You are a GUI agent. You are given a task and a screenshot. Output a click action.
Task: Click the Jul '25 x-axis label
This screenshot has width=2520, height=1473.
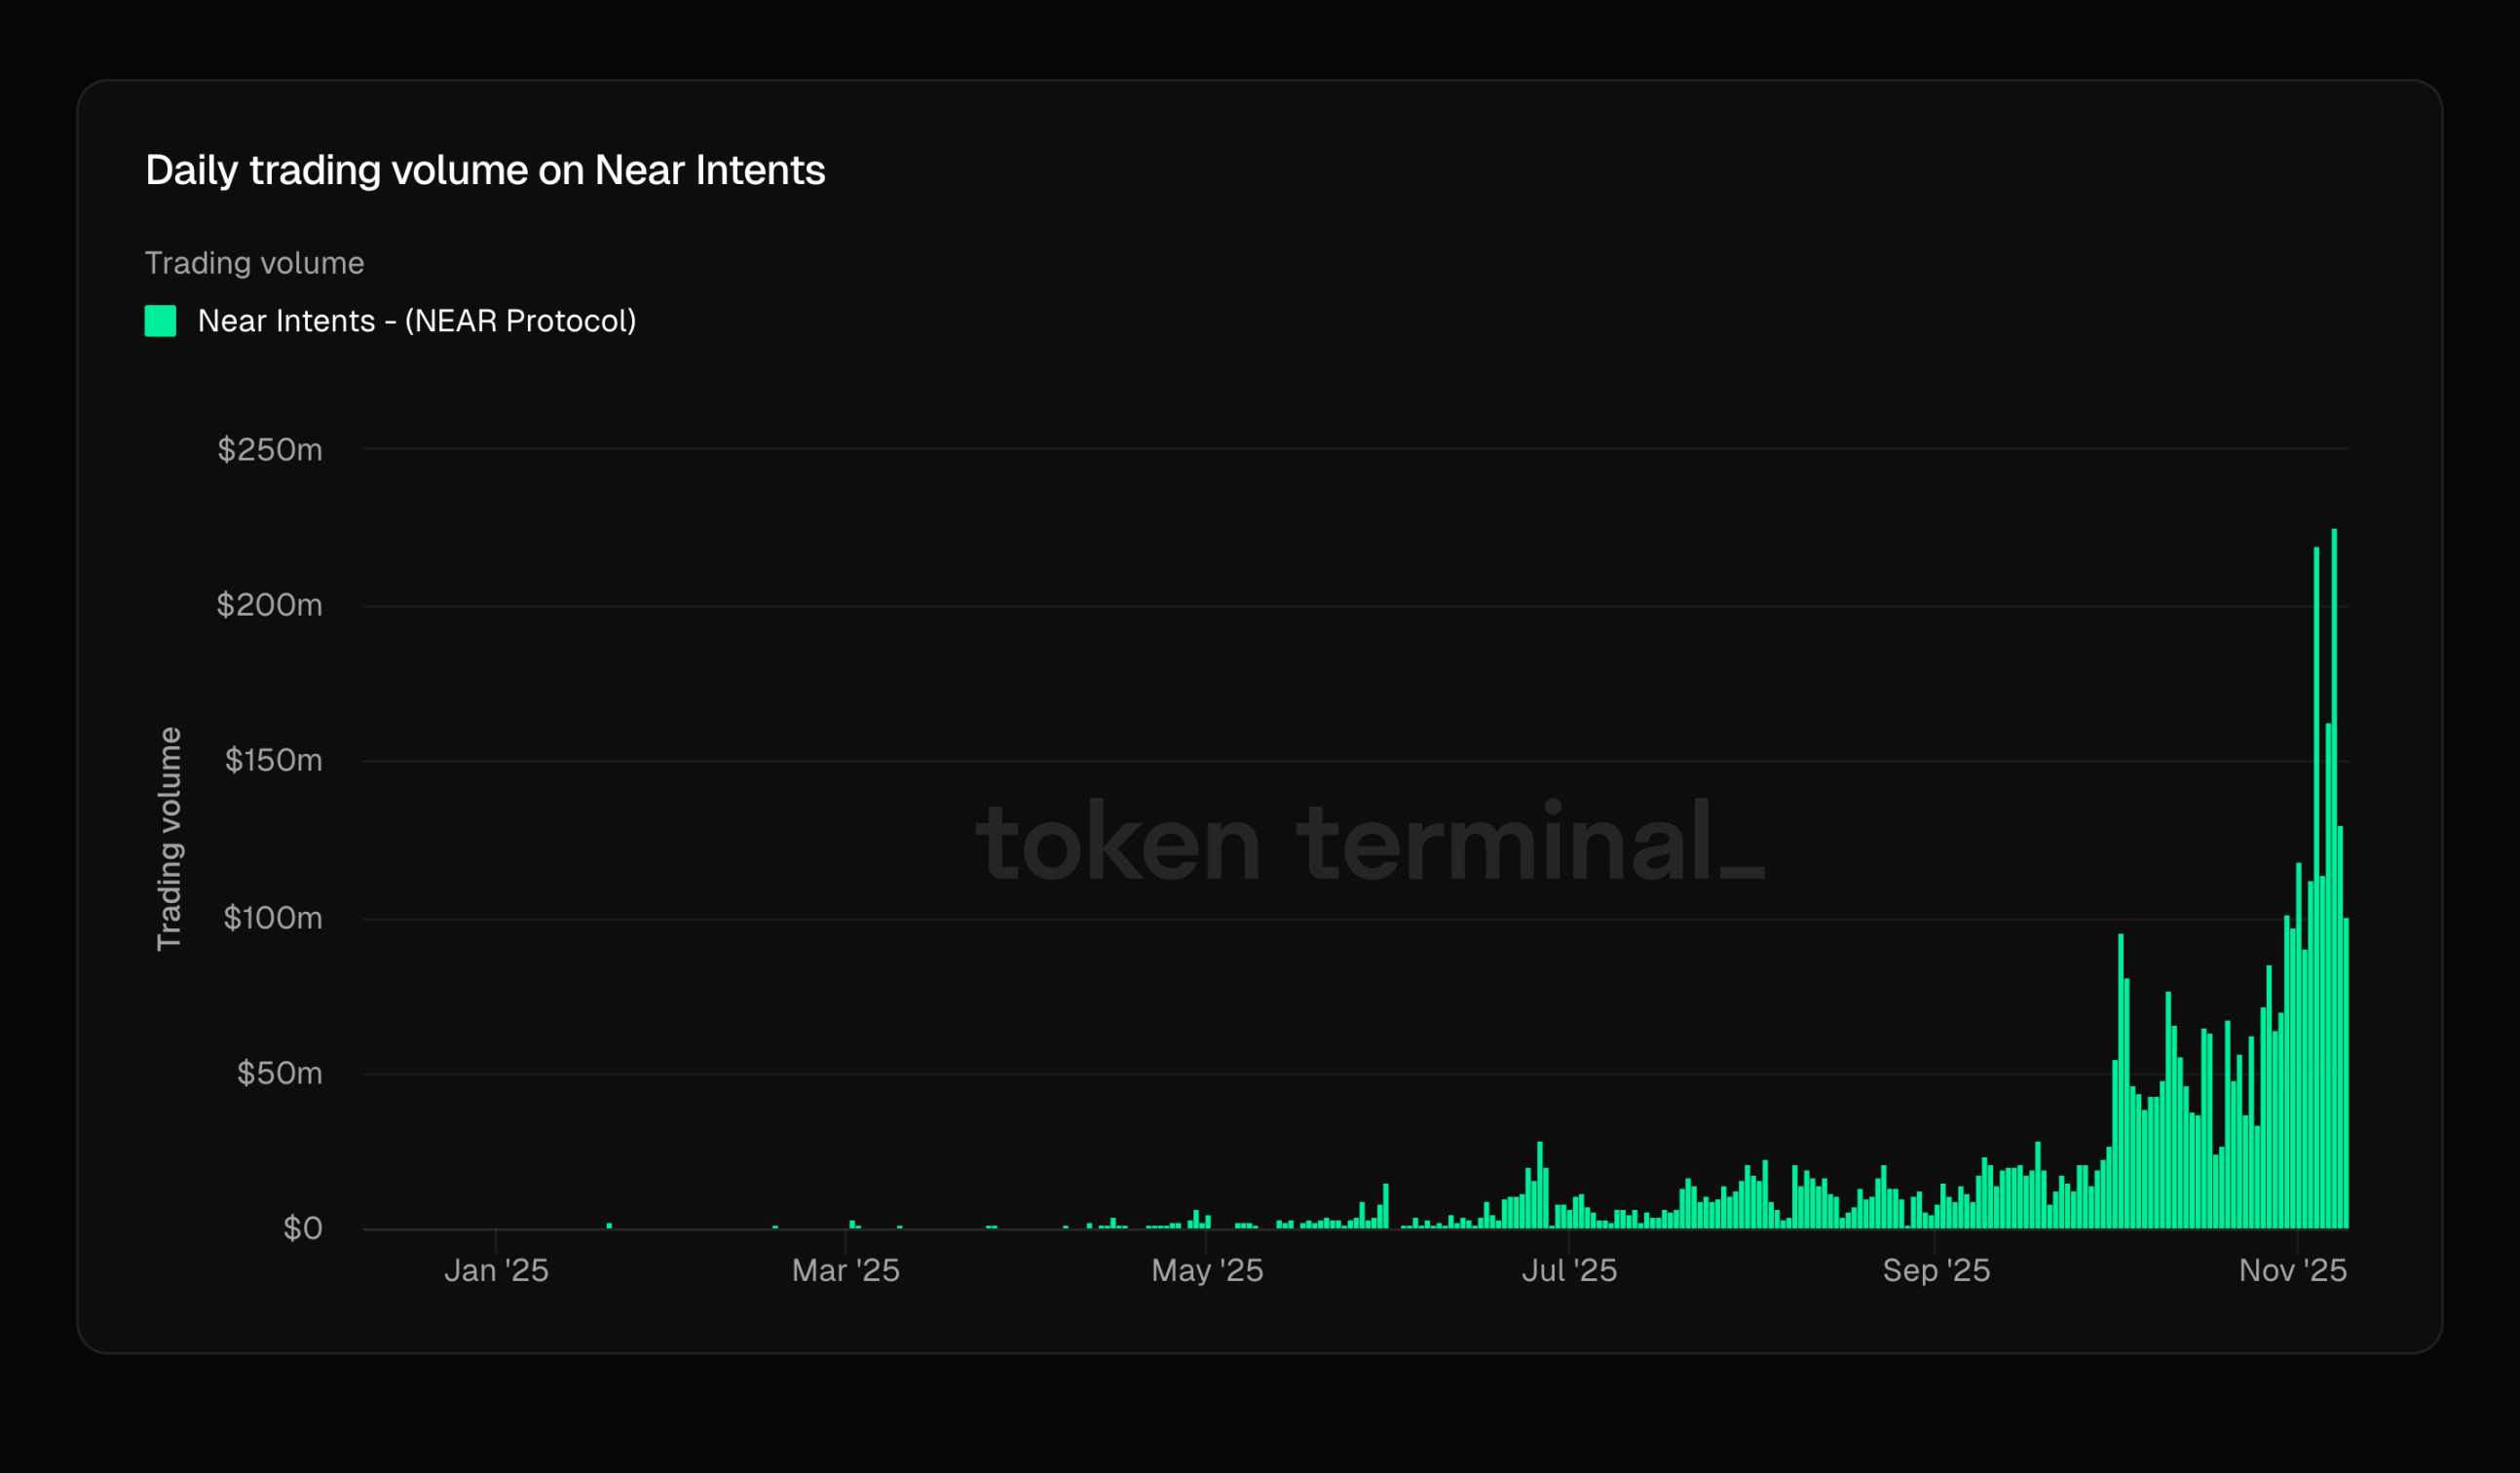tap(1569, 1270)
